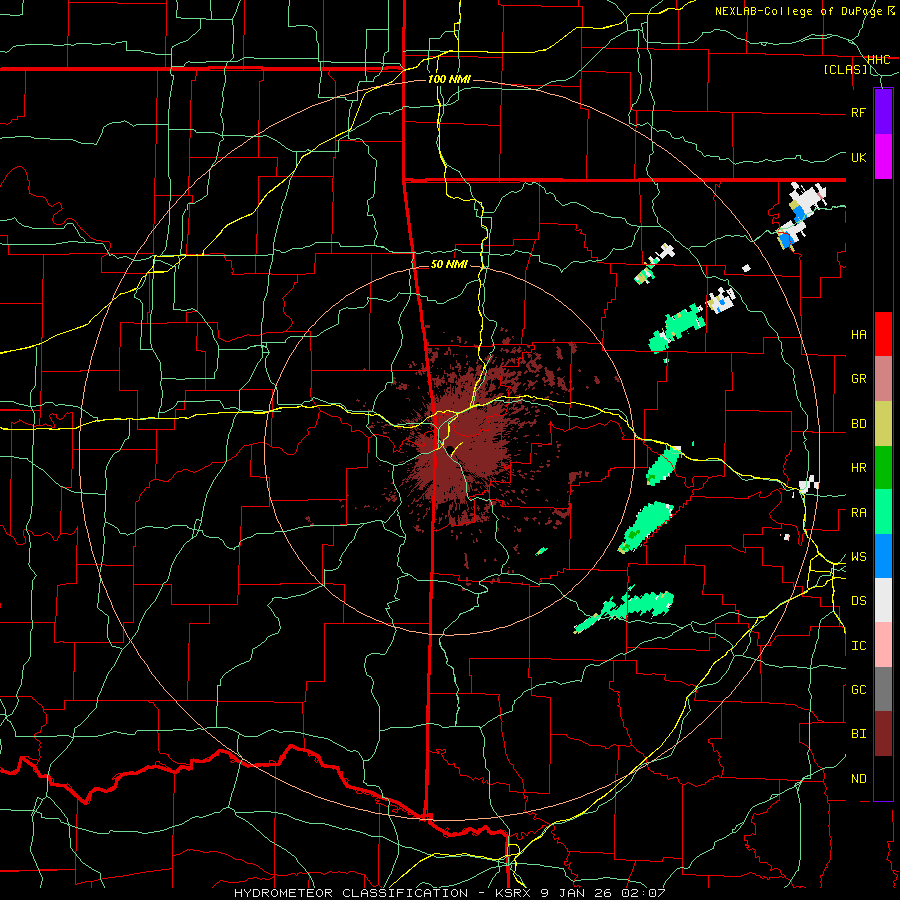Image resolution: width=900 pixels, height=900 pixels.
Task: Click the RA light green legend swatch
Action: coord(883,512)
